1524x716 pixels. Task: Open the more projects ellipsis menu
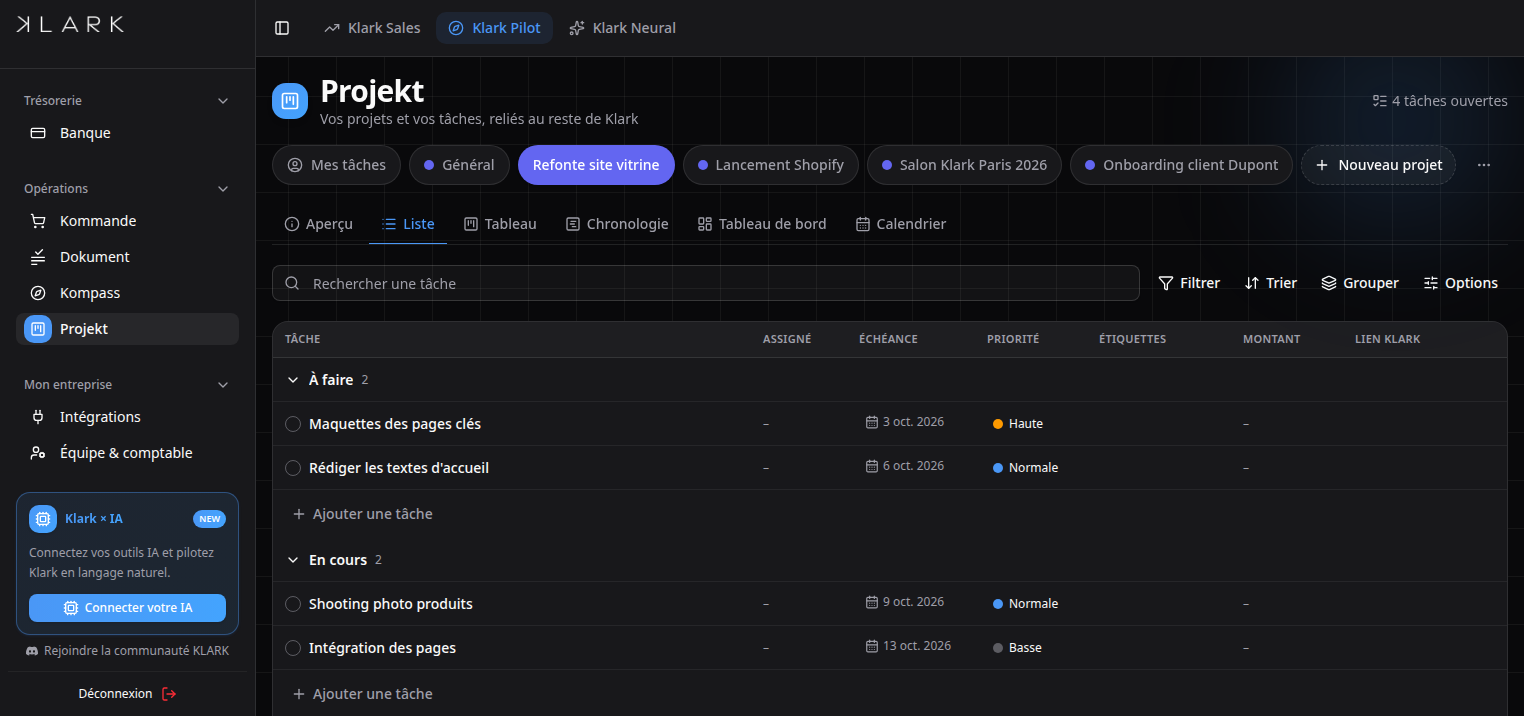tap(1484, 165)
